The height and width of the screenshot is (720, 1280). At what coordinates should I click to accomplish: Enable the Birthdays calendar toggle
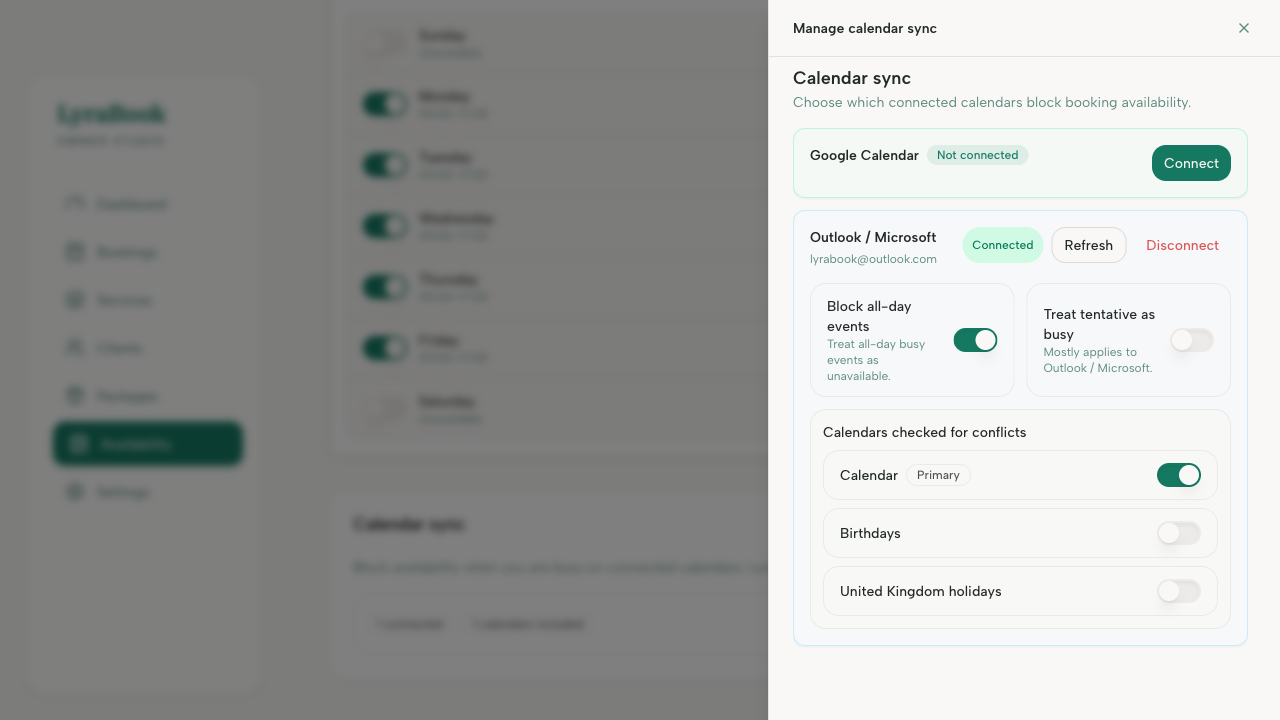(x=1178, y=533)
